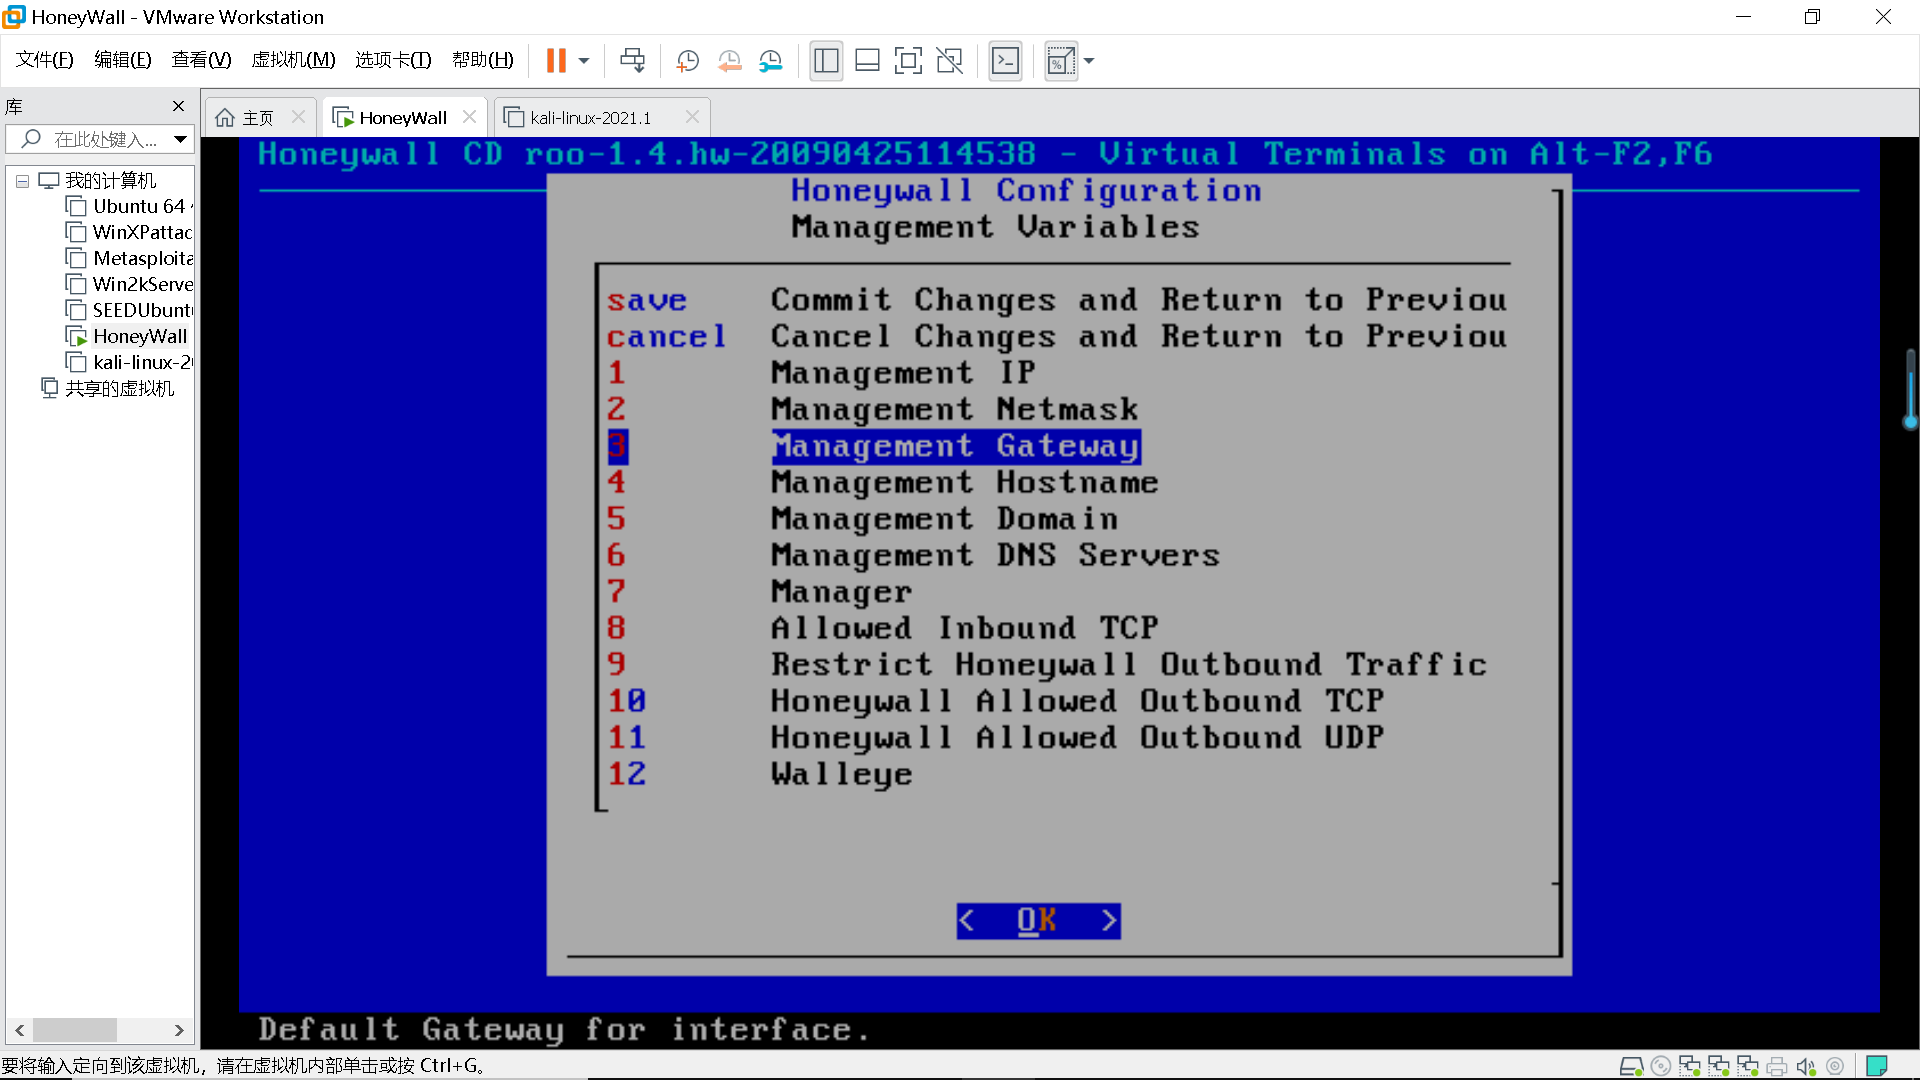
Task: Collapse the 我的计算机 tree node
Action: coord(22,181)
